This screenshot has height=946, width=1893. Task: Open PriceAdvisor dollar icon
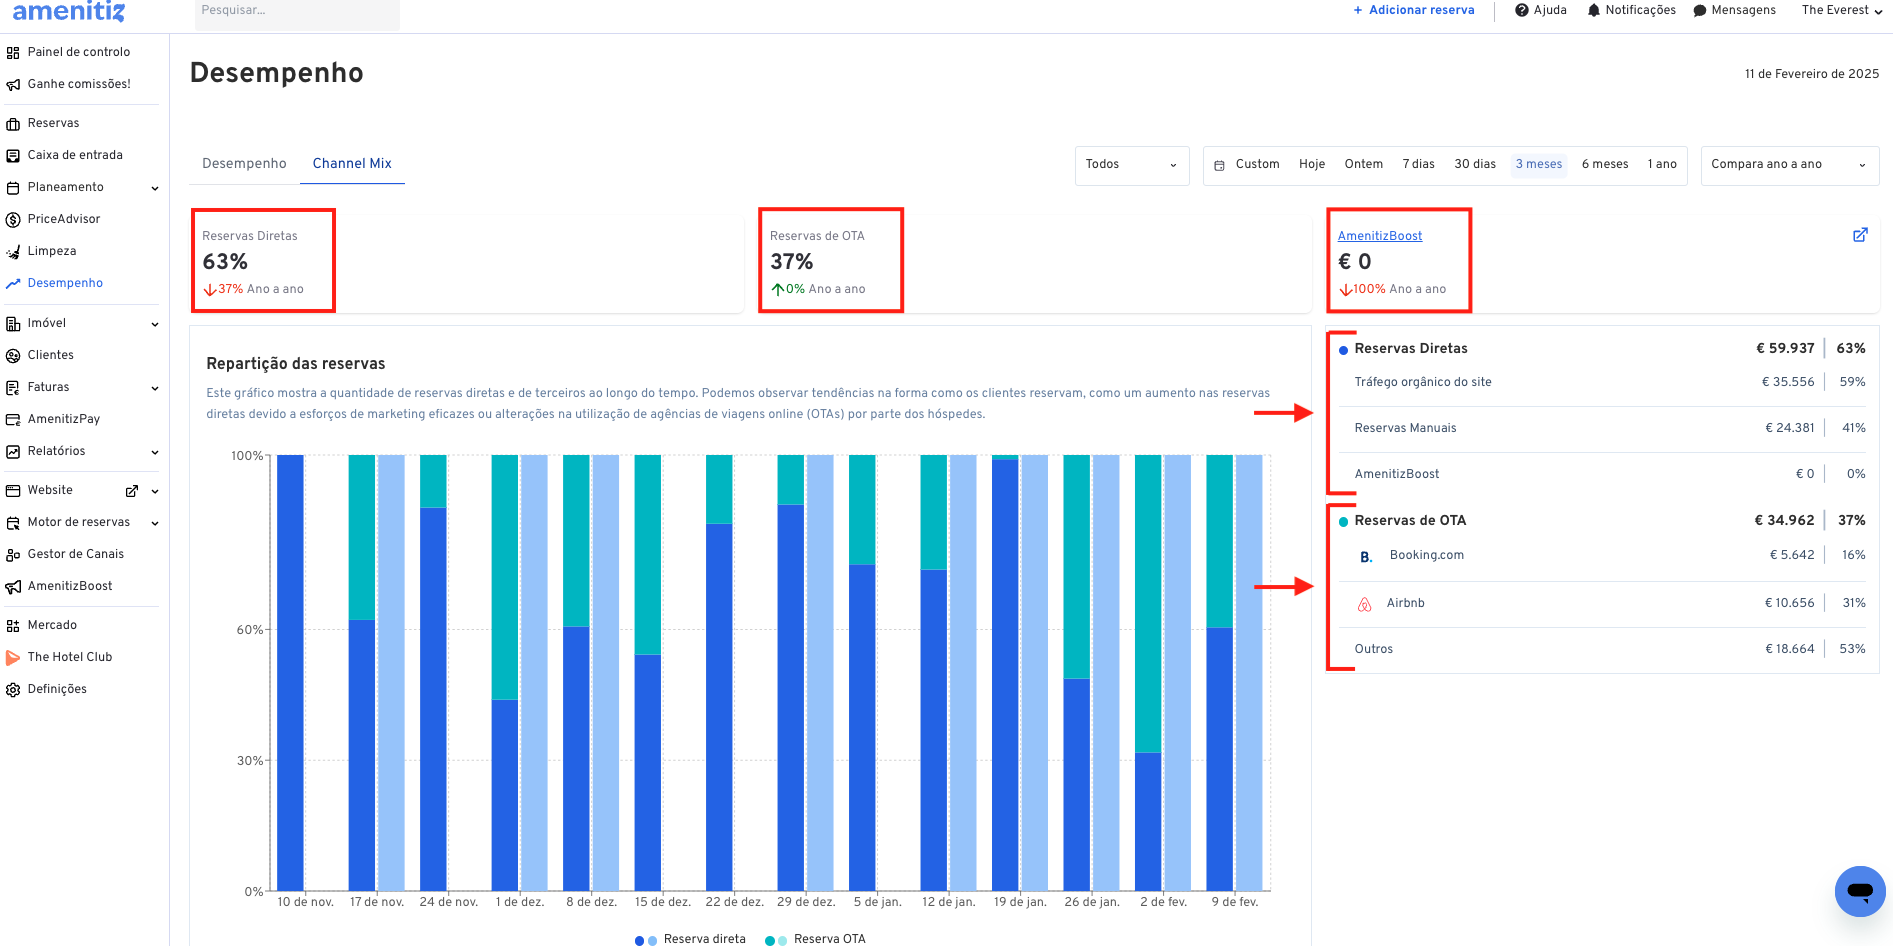(x=13, y=220)
